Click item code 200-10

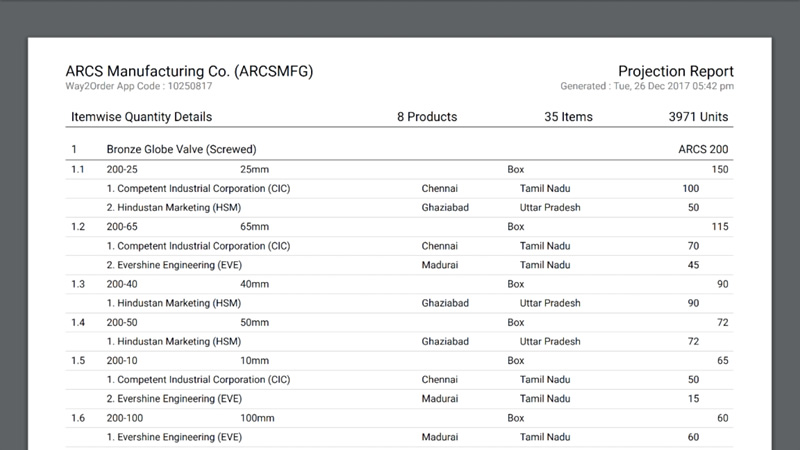pyautogui.click(x=122, y=361)
